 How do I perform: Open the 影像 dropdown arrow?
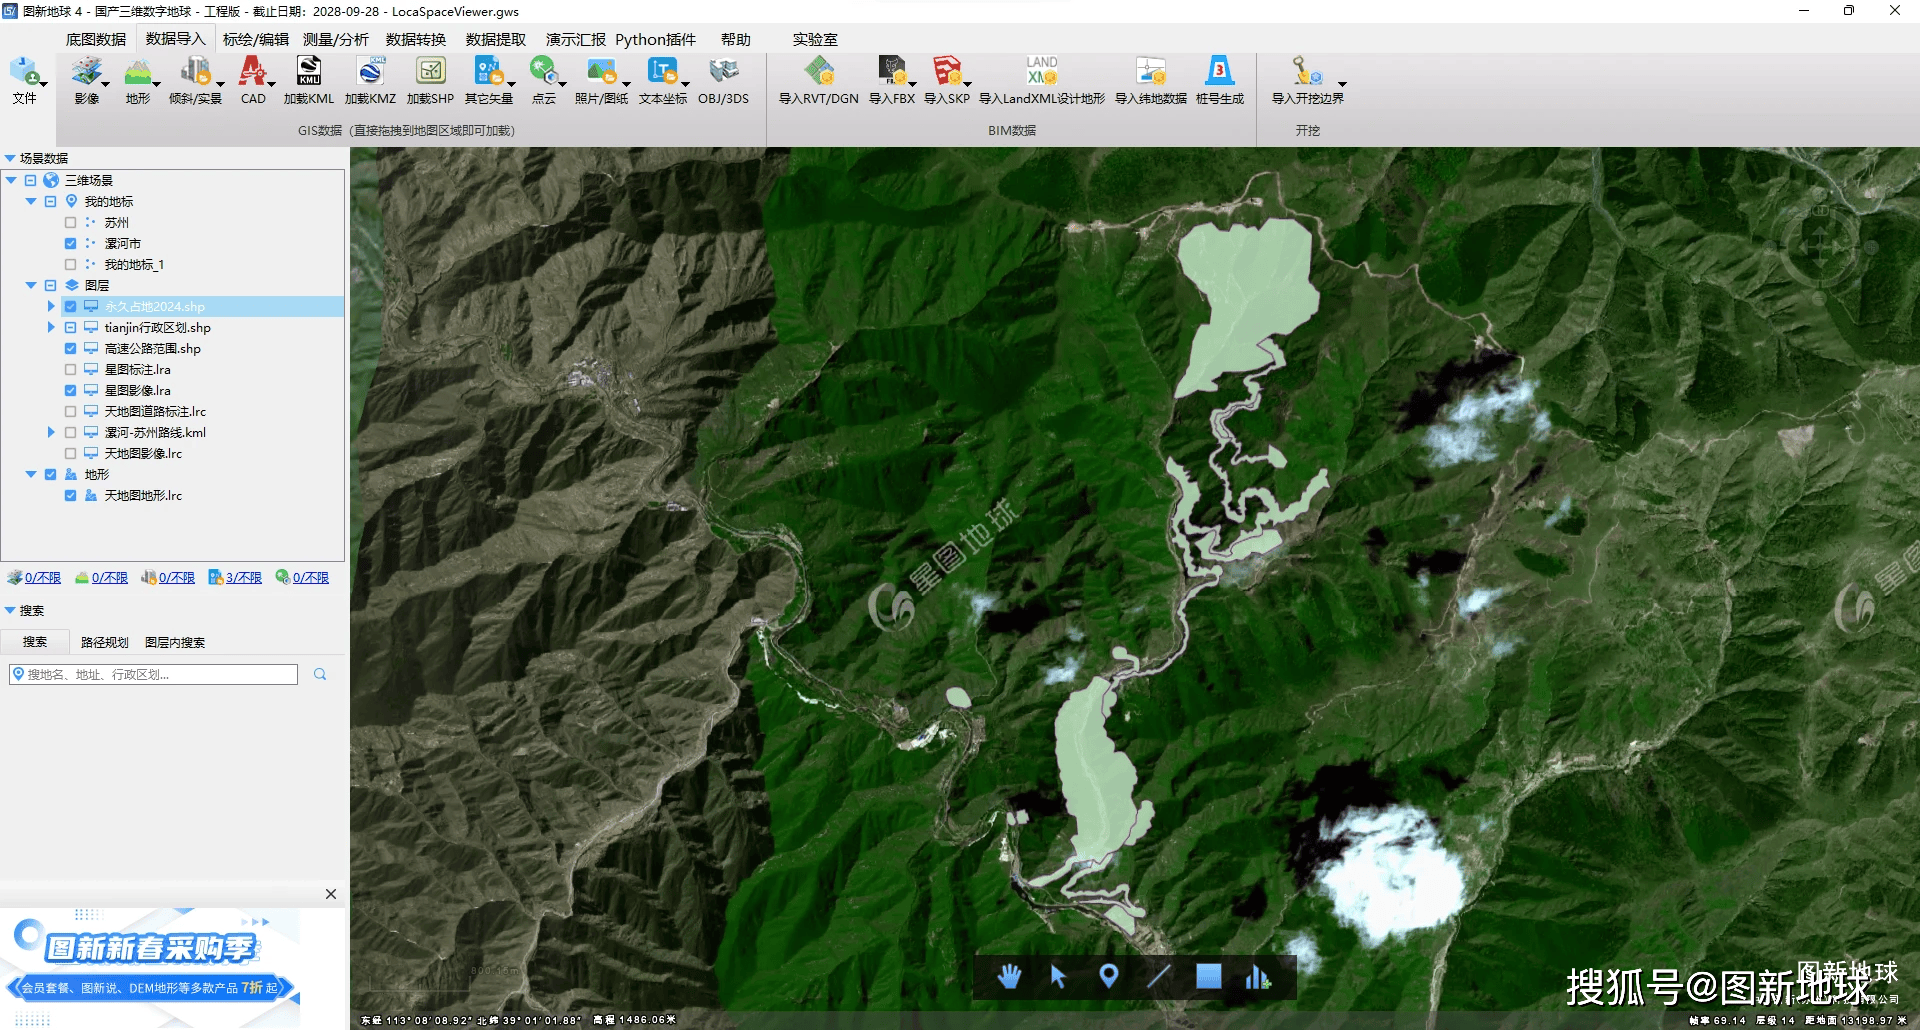pos(105,85)
